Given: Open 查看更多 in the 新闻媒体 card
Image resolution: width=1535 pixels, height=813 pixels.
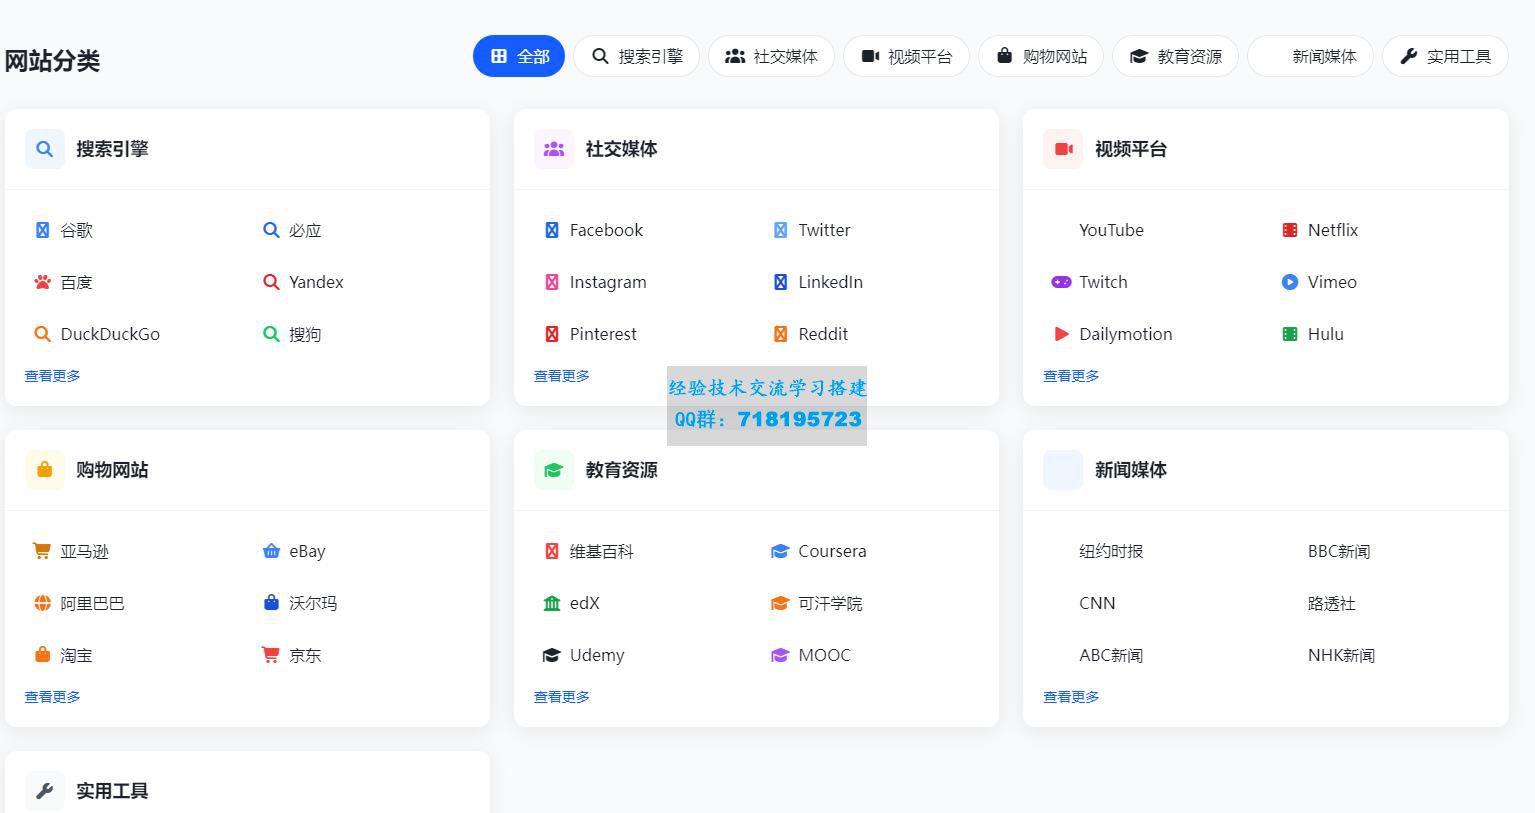Looking at the screenshot, I should click(1071, 697).
